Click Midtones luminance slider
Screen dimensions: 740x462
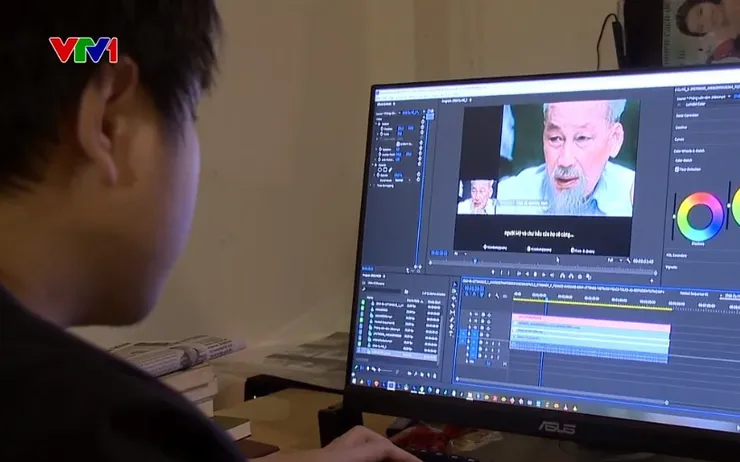tap(730, 206)
